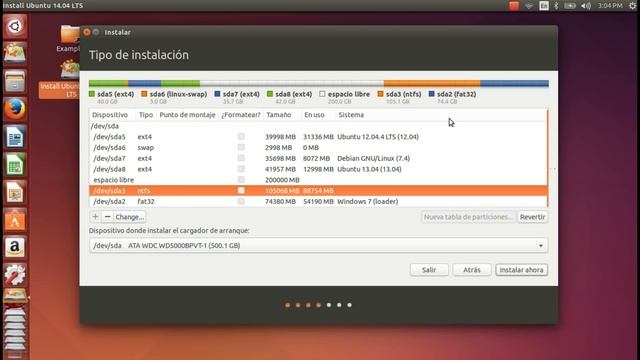Open the sound volume indicator
640x360 pixels.
586,6
